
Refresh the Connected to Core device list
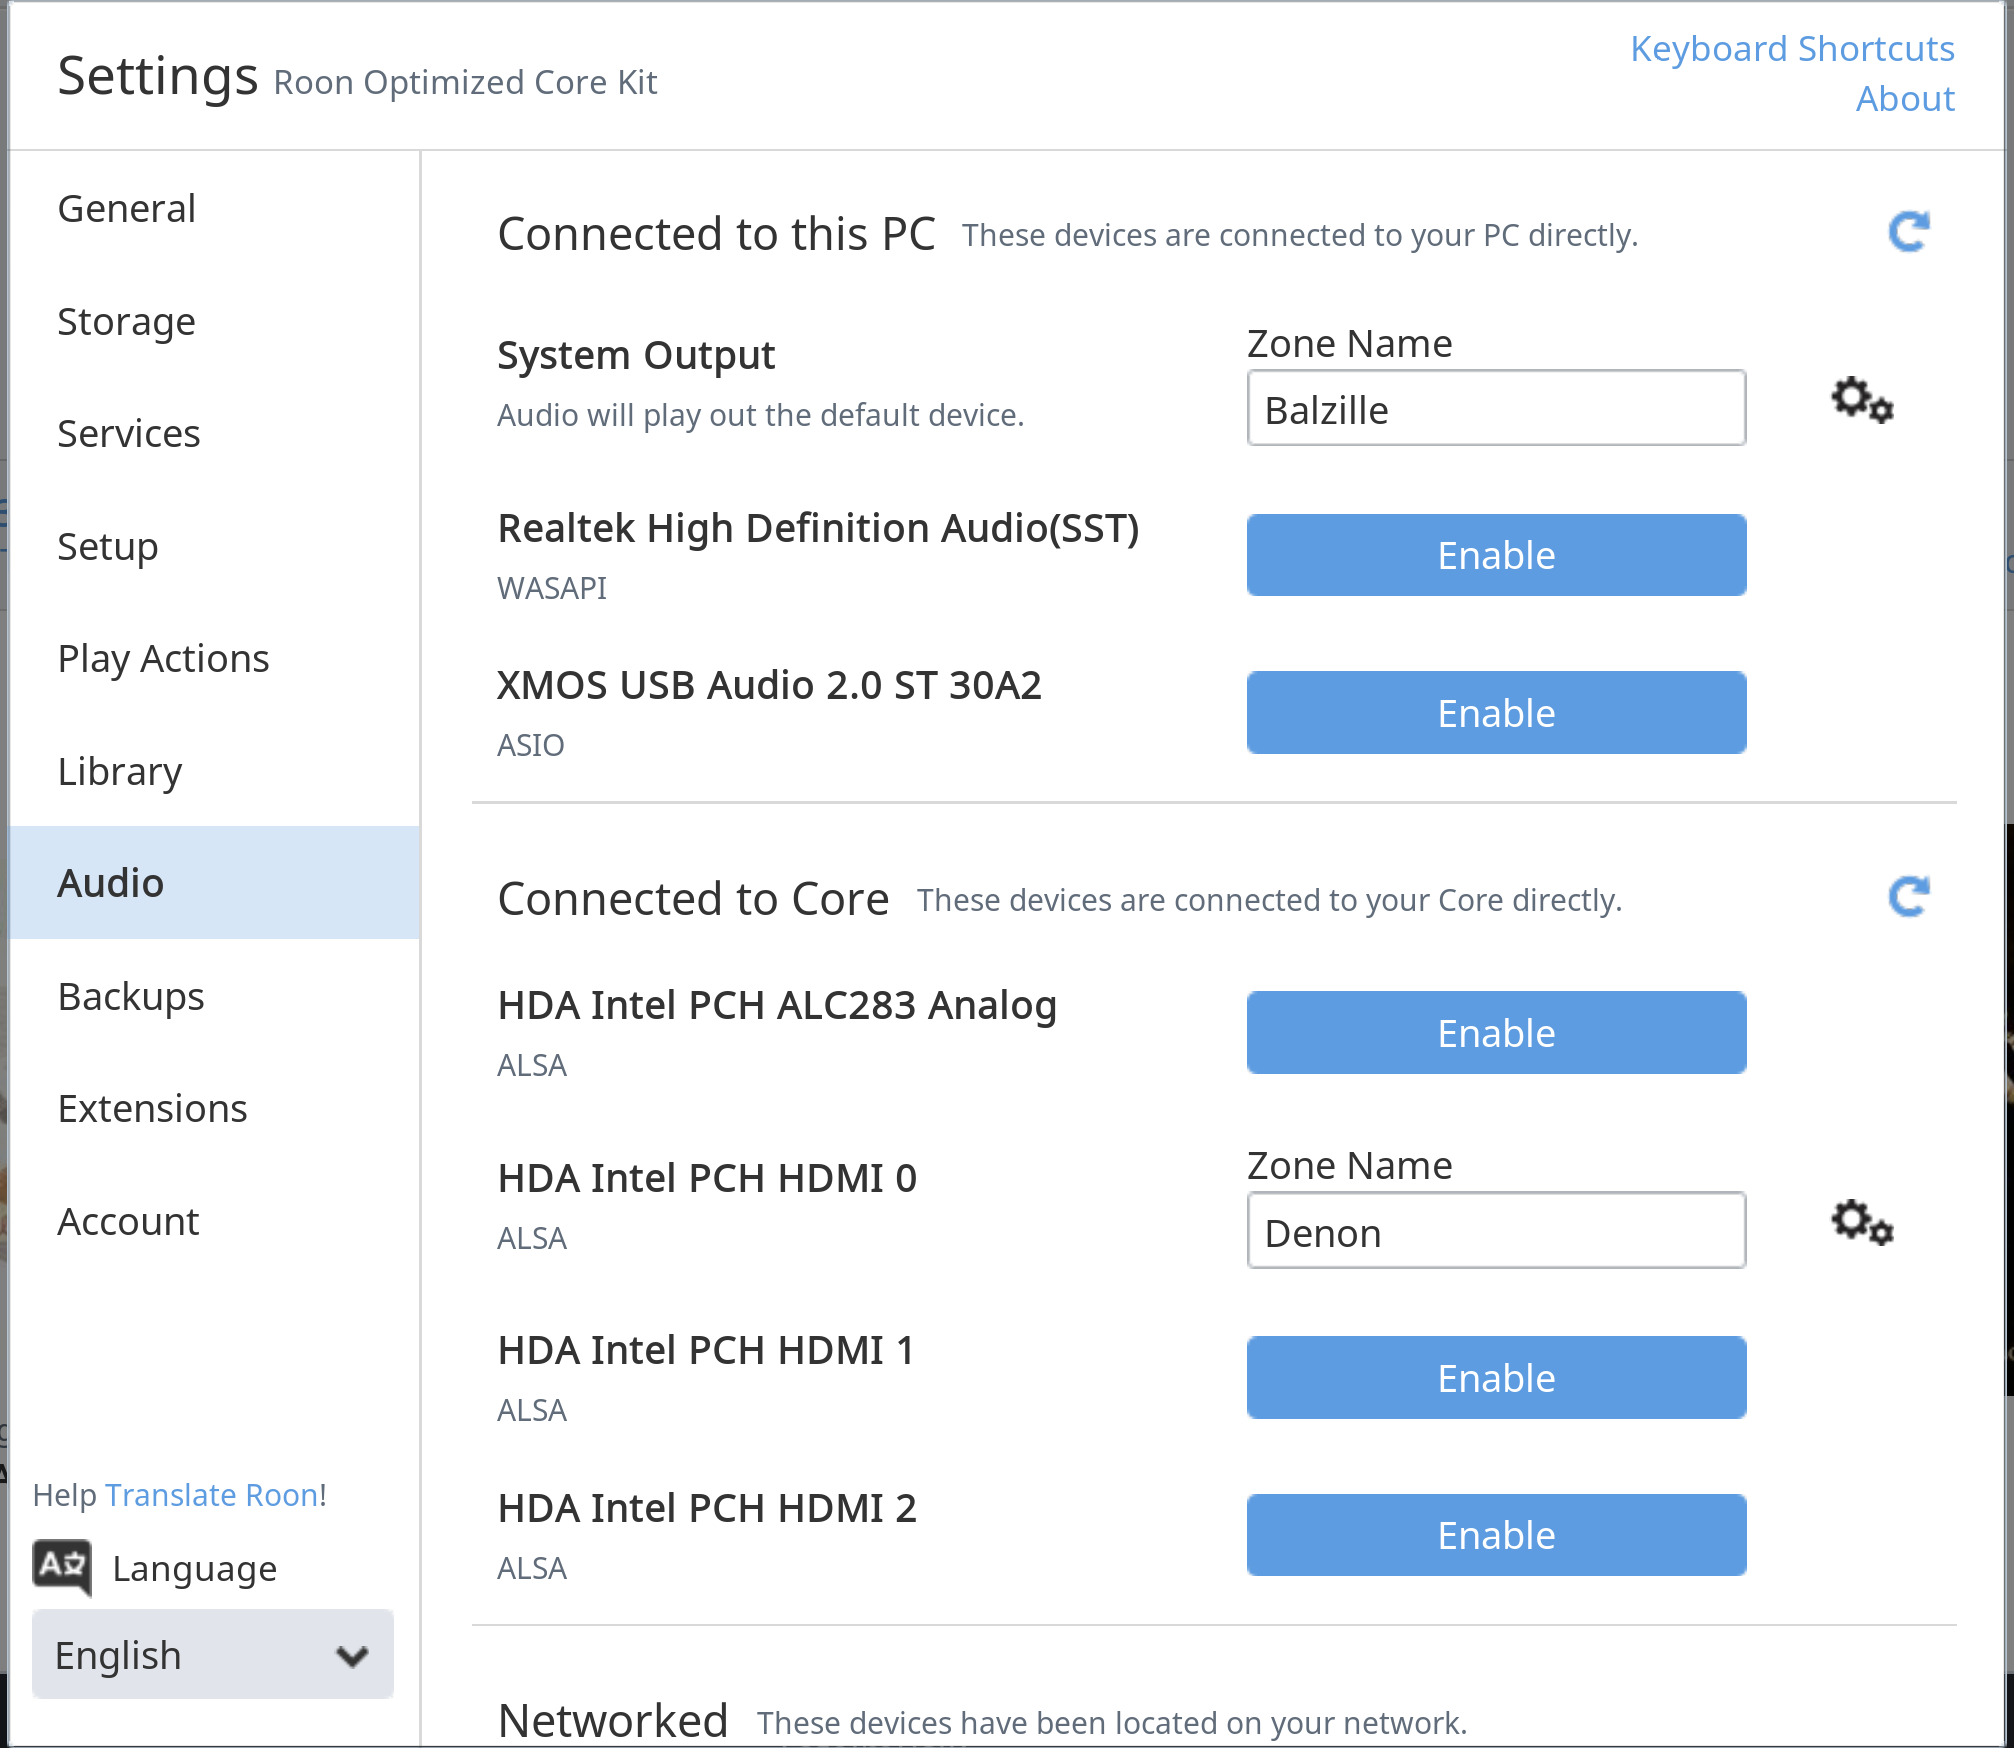(x=1908, y=896)
